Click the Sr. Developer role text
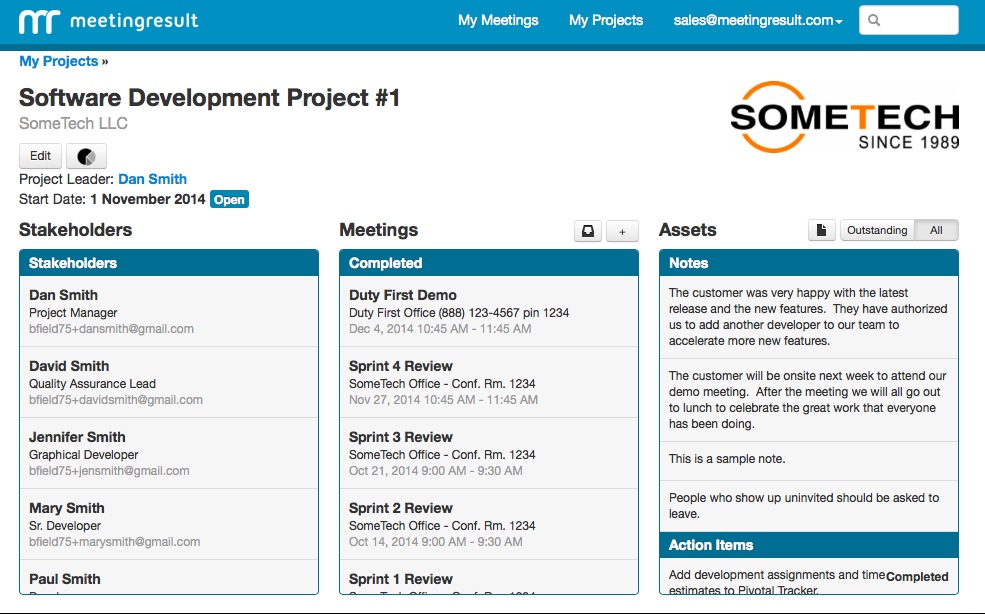Image resolution: width=985 pixels, height=614 pixels. pos(65,525)
